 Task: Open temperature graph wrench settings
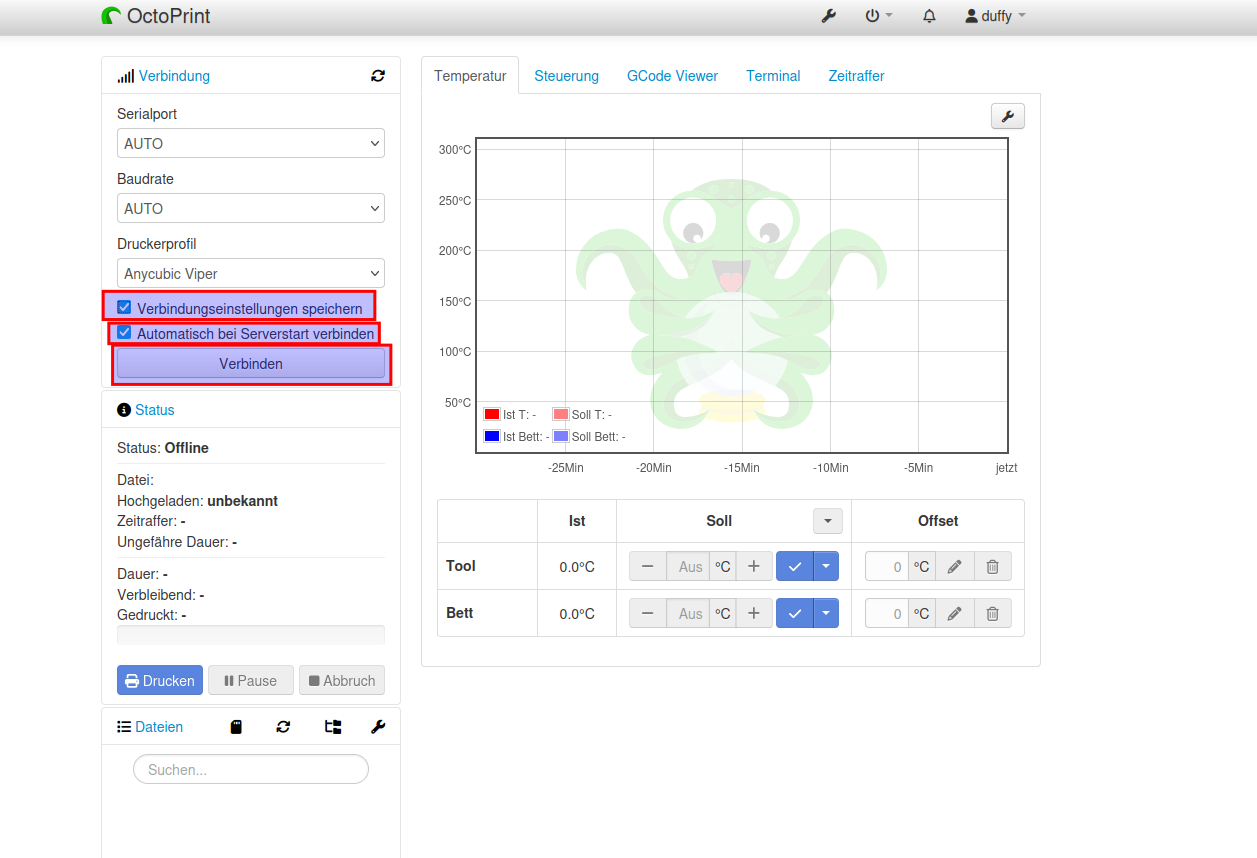(x=1007, y=117)
